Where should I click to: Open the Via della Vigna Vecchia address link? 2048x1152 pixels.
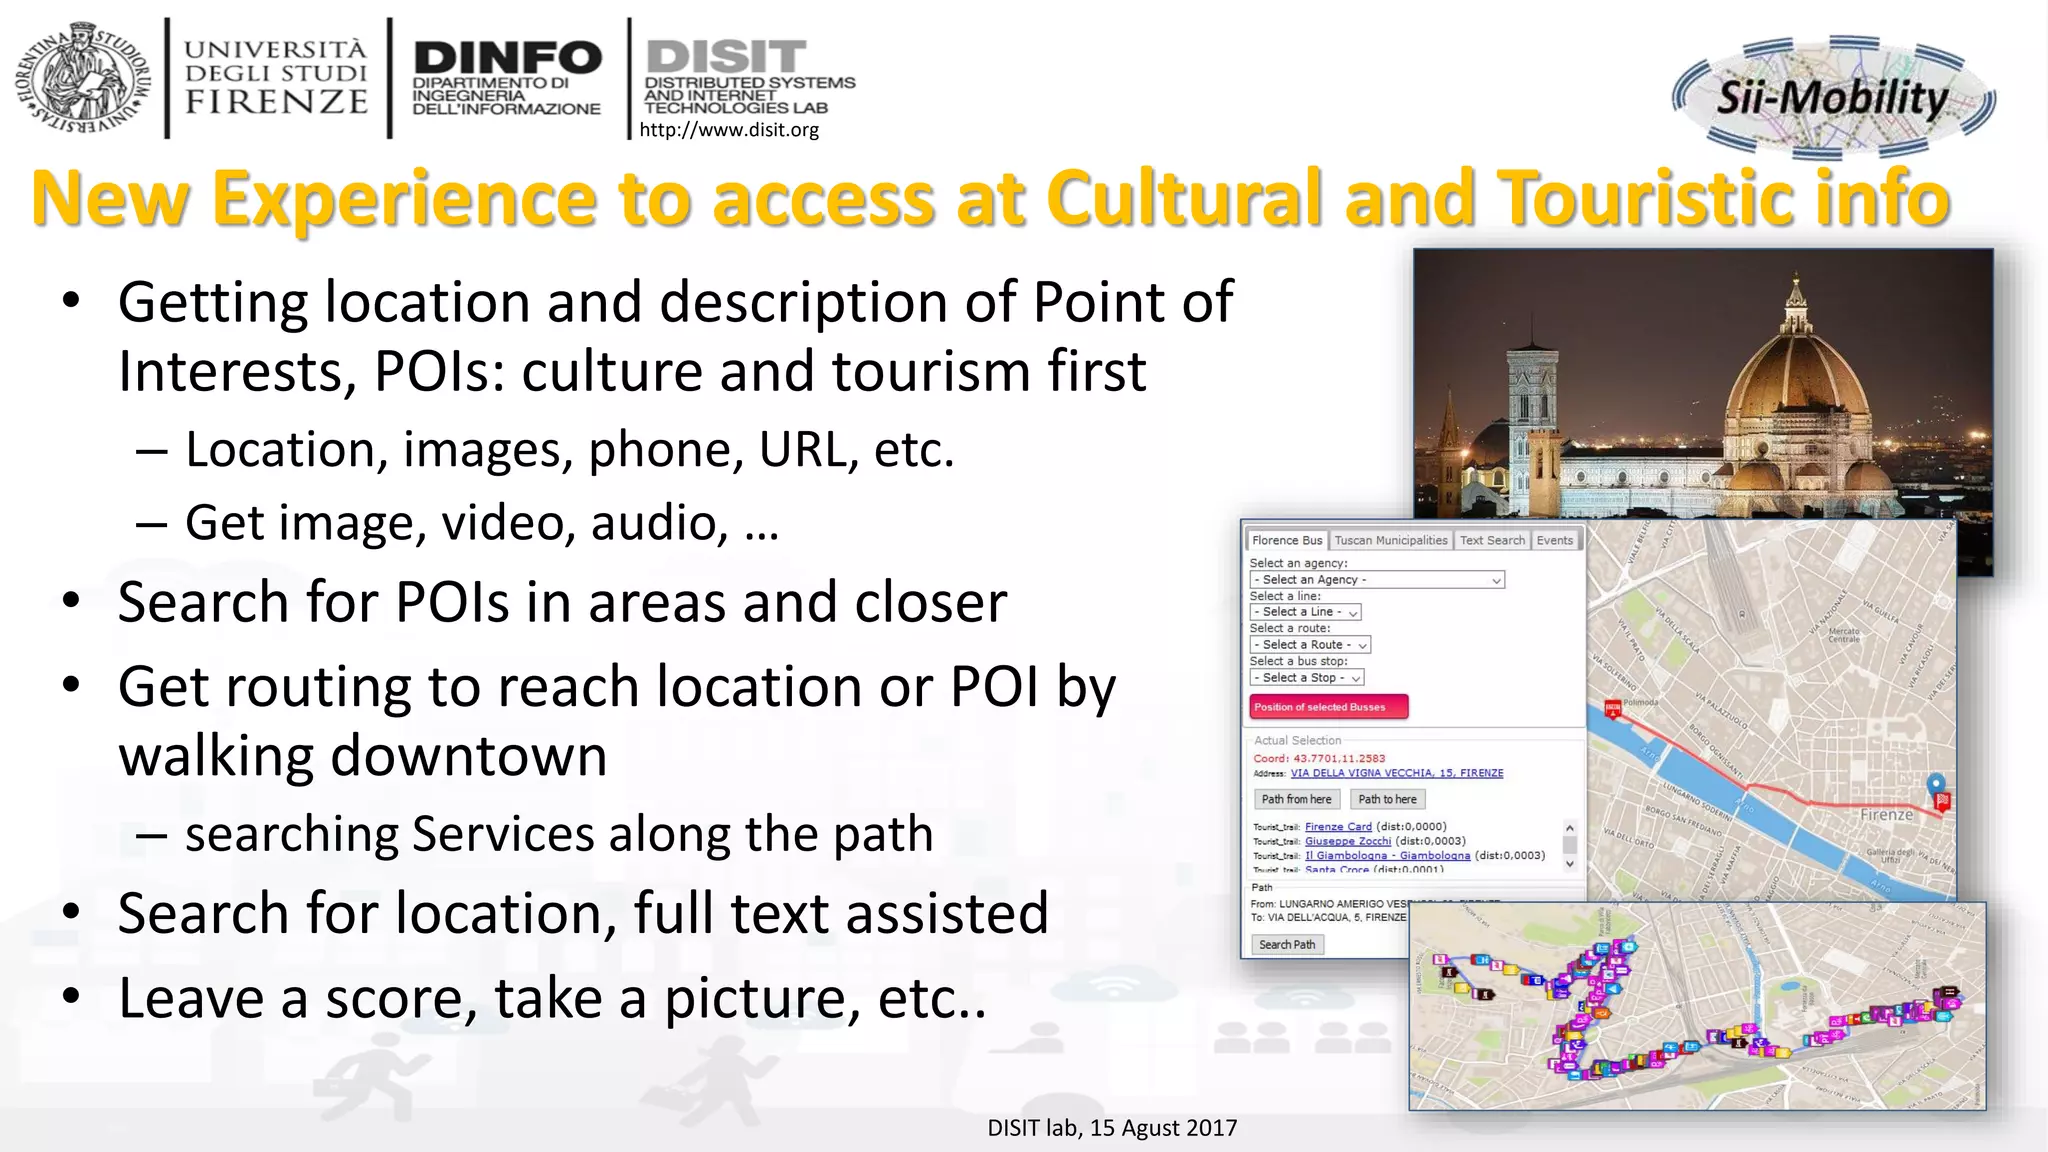tap(1397, 773)
